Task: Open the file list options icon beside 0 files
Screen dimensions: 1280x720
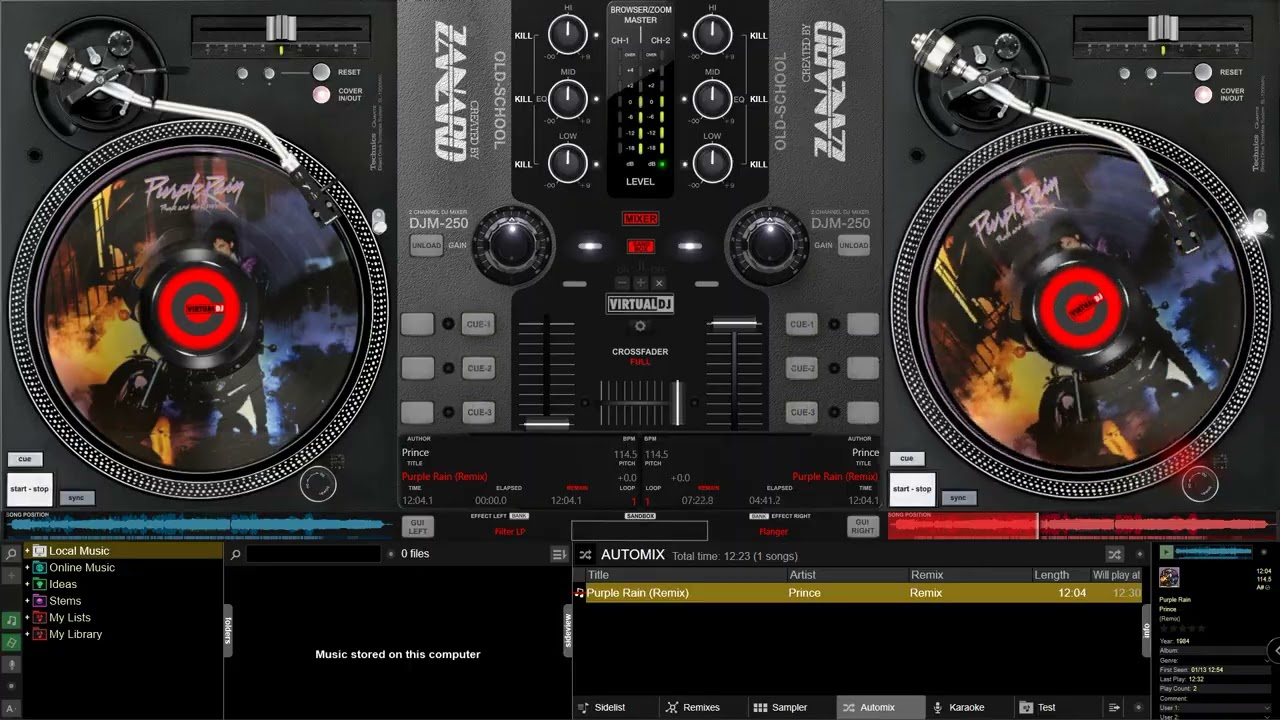Action: pos(559,554)
